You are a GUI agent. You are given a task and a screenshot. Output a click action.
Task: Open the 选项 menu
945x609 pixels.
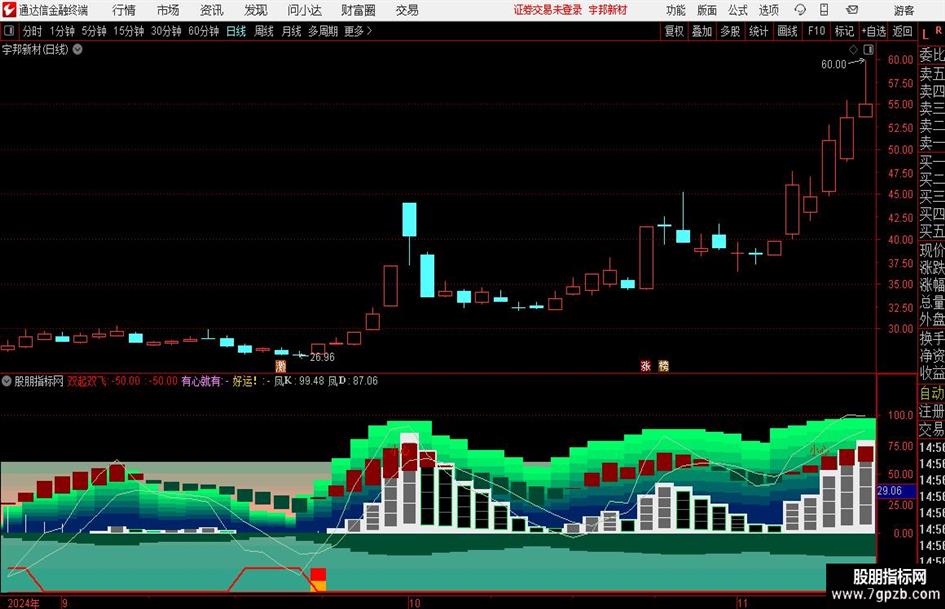pos(768,10)
